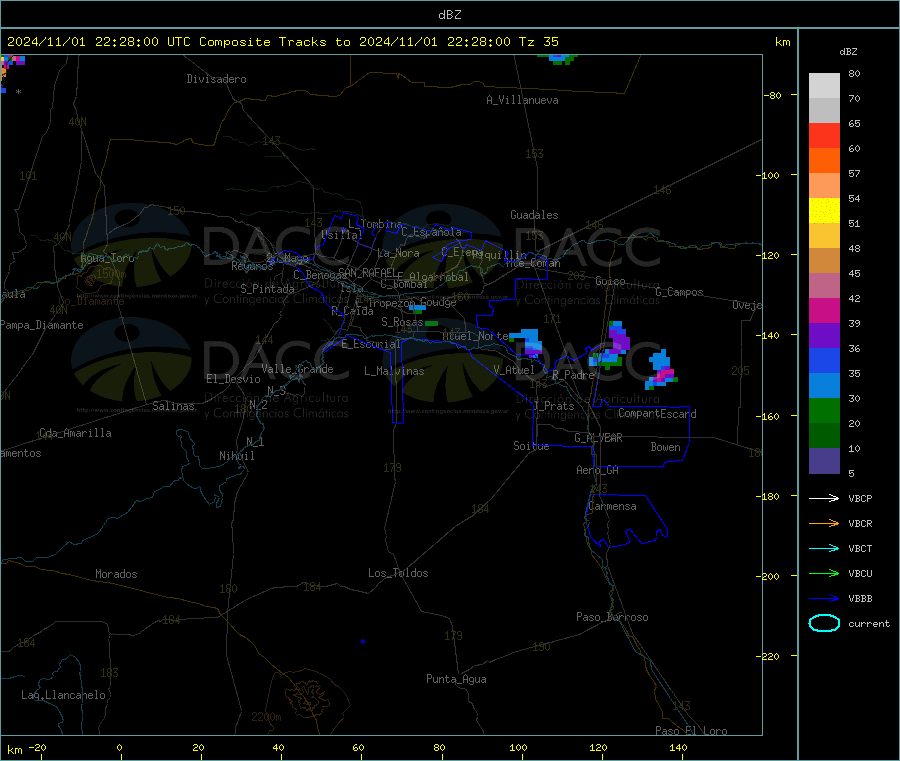The width and height of the screenshot is (900, 761).
Task: Click the S_Pintada map label
Action: click(267, 289)
